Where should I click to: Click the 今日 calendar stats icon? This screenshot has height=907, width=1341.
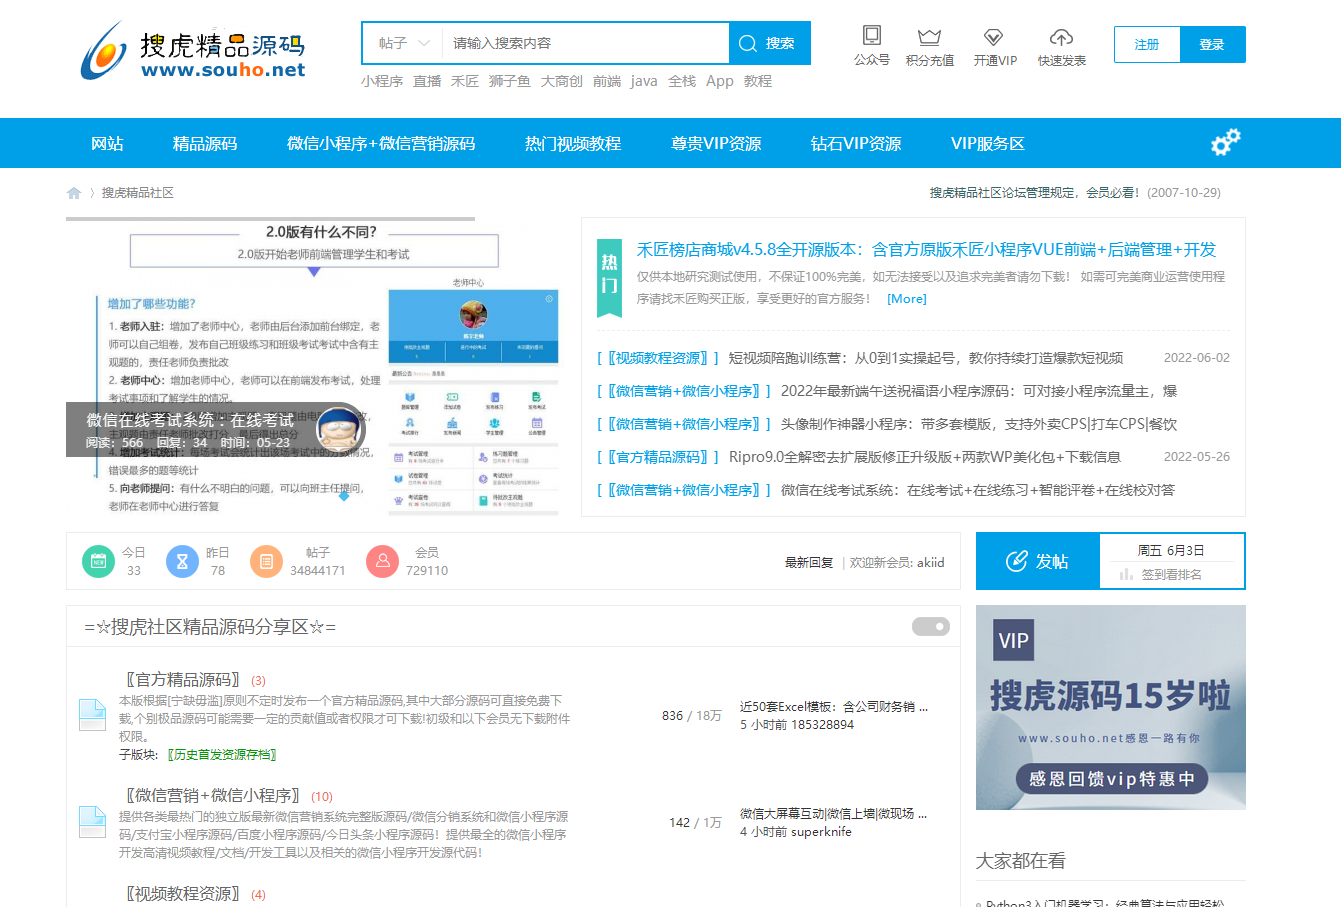pos(98,562)
